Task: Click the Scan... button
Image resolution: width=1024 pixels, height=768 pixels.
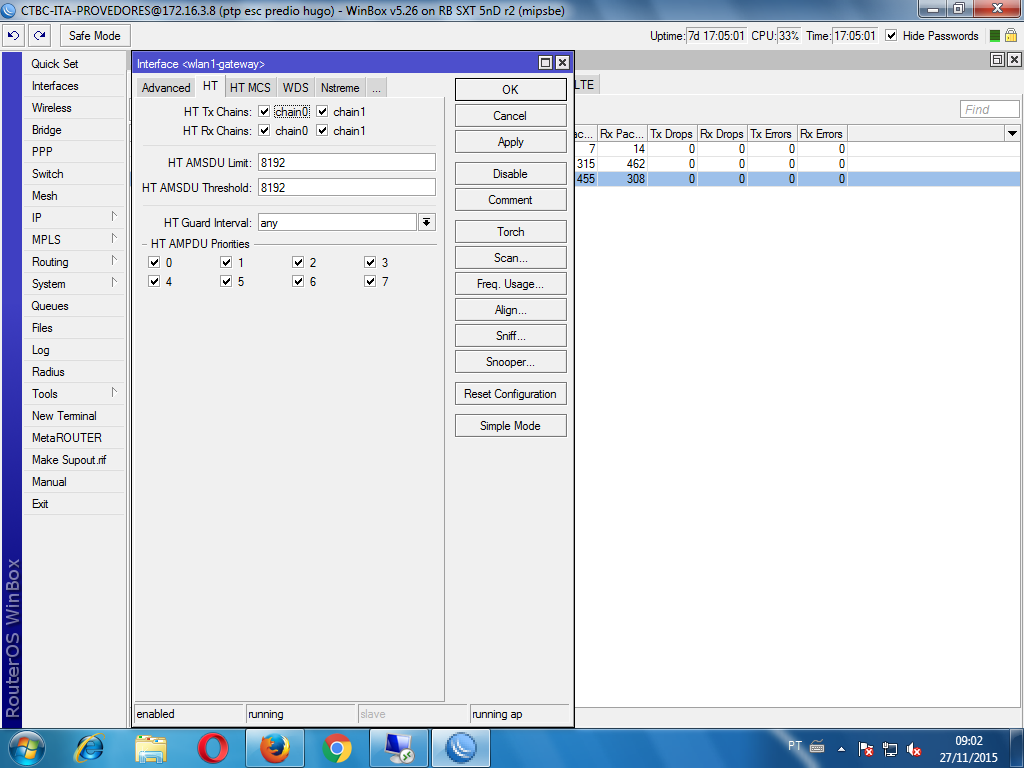Action: tap(511, 258)
